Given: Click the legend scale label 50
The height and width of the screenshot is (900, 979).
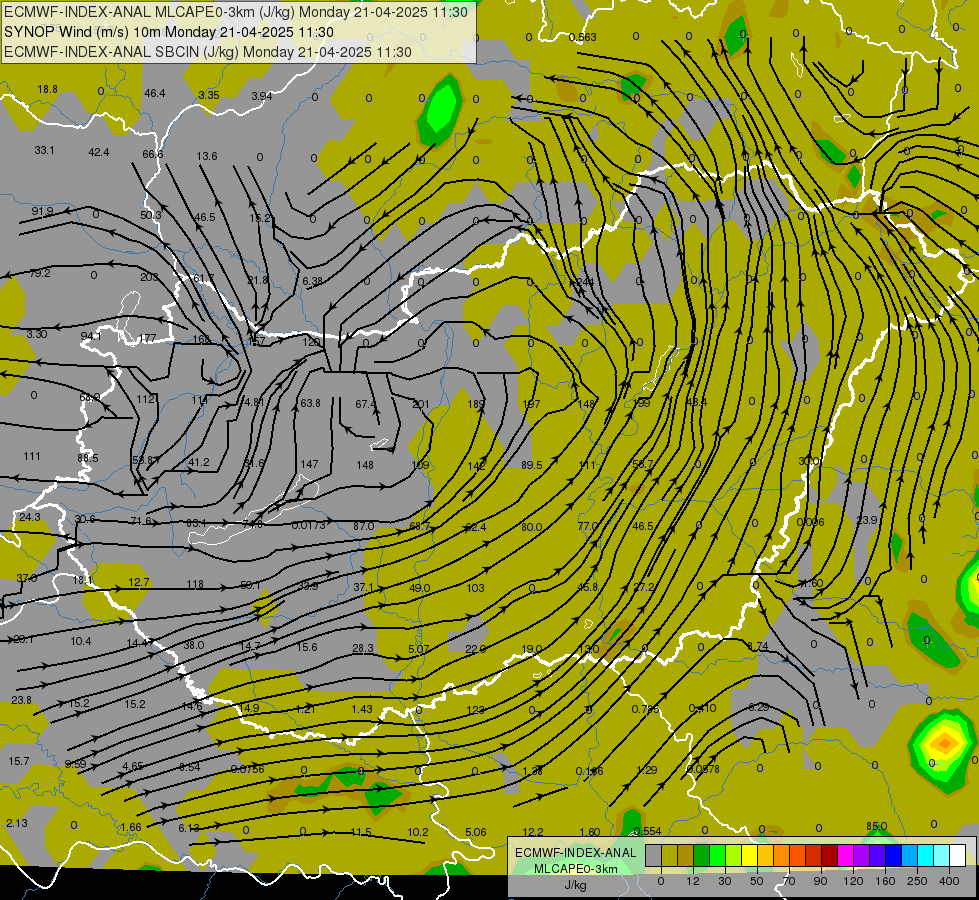Looking at the screenshot, I should (x=756, y=881).
